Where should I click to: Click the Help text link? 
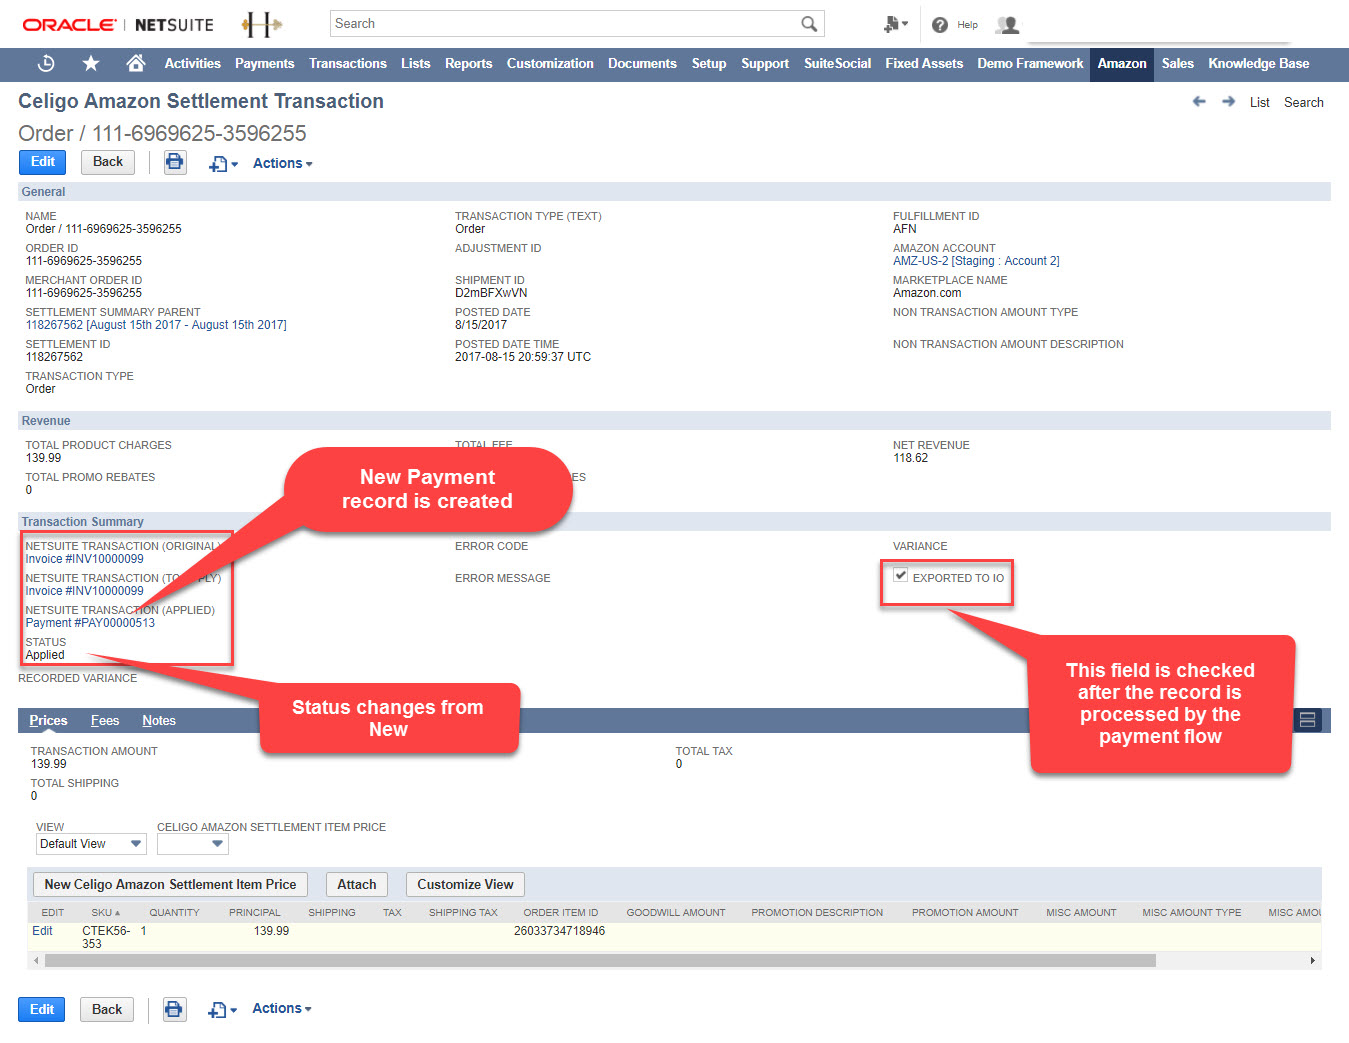968,25
